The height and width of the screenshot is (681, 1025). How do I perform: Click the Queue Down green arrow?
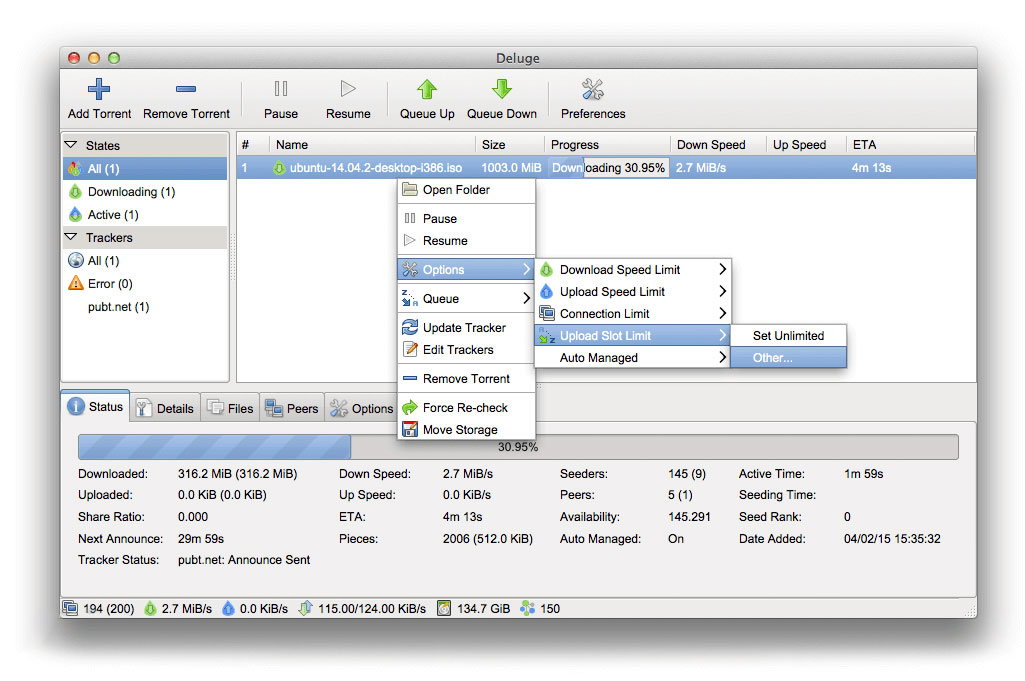click(501, 89)
